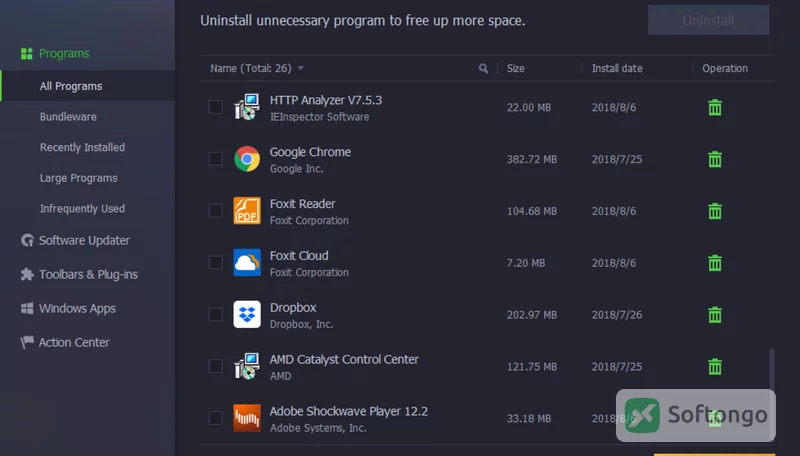Image resolution: width=800 pixels, height=456 pixels.
Task: Click the IEInspector Software publisher text
Action: pyautogui.click(x=319, y=117)
